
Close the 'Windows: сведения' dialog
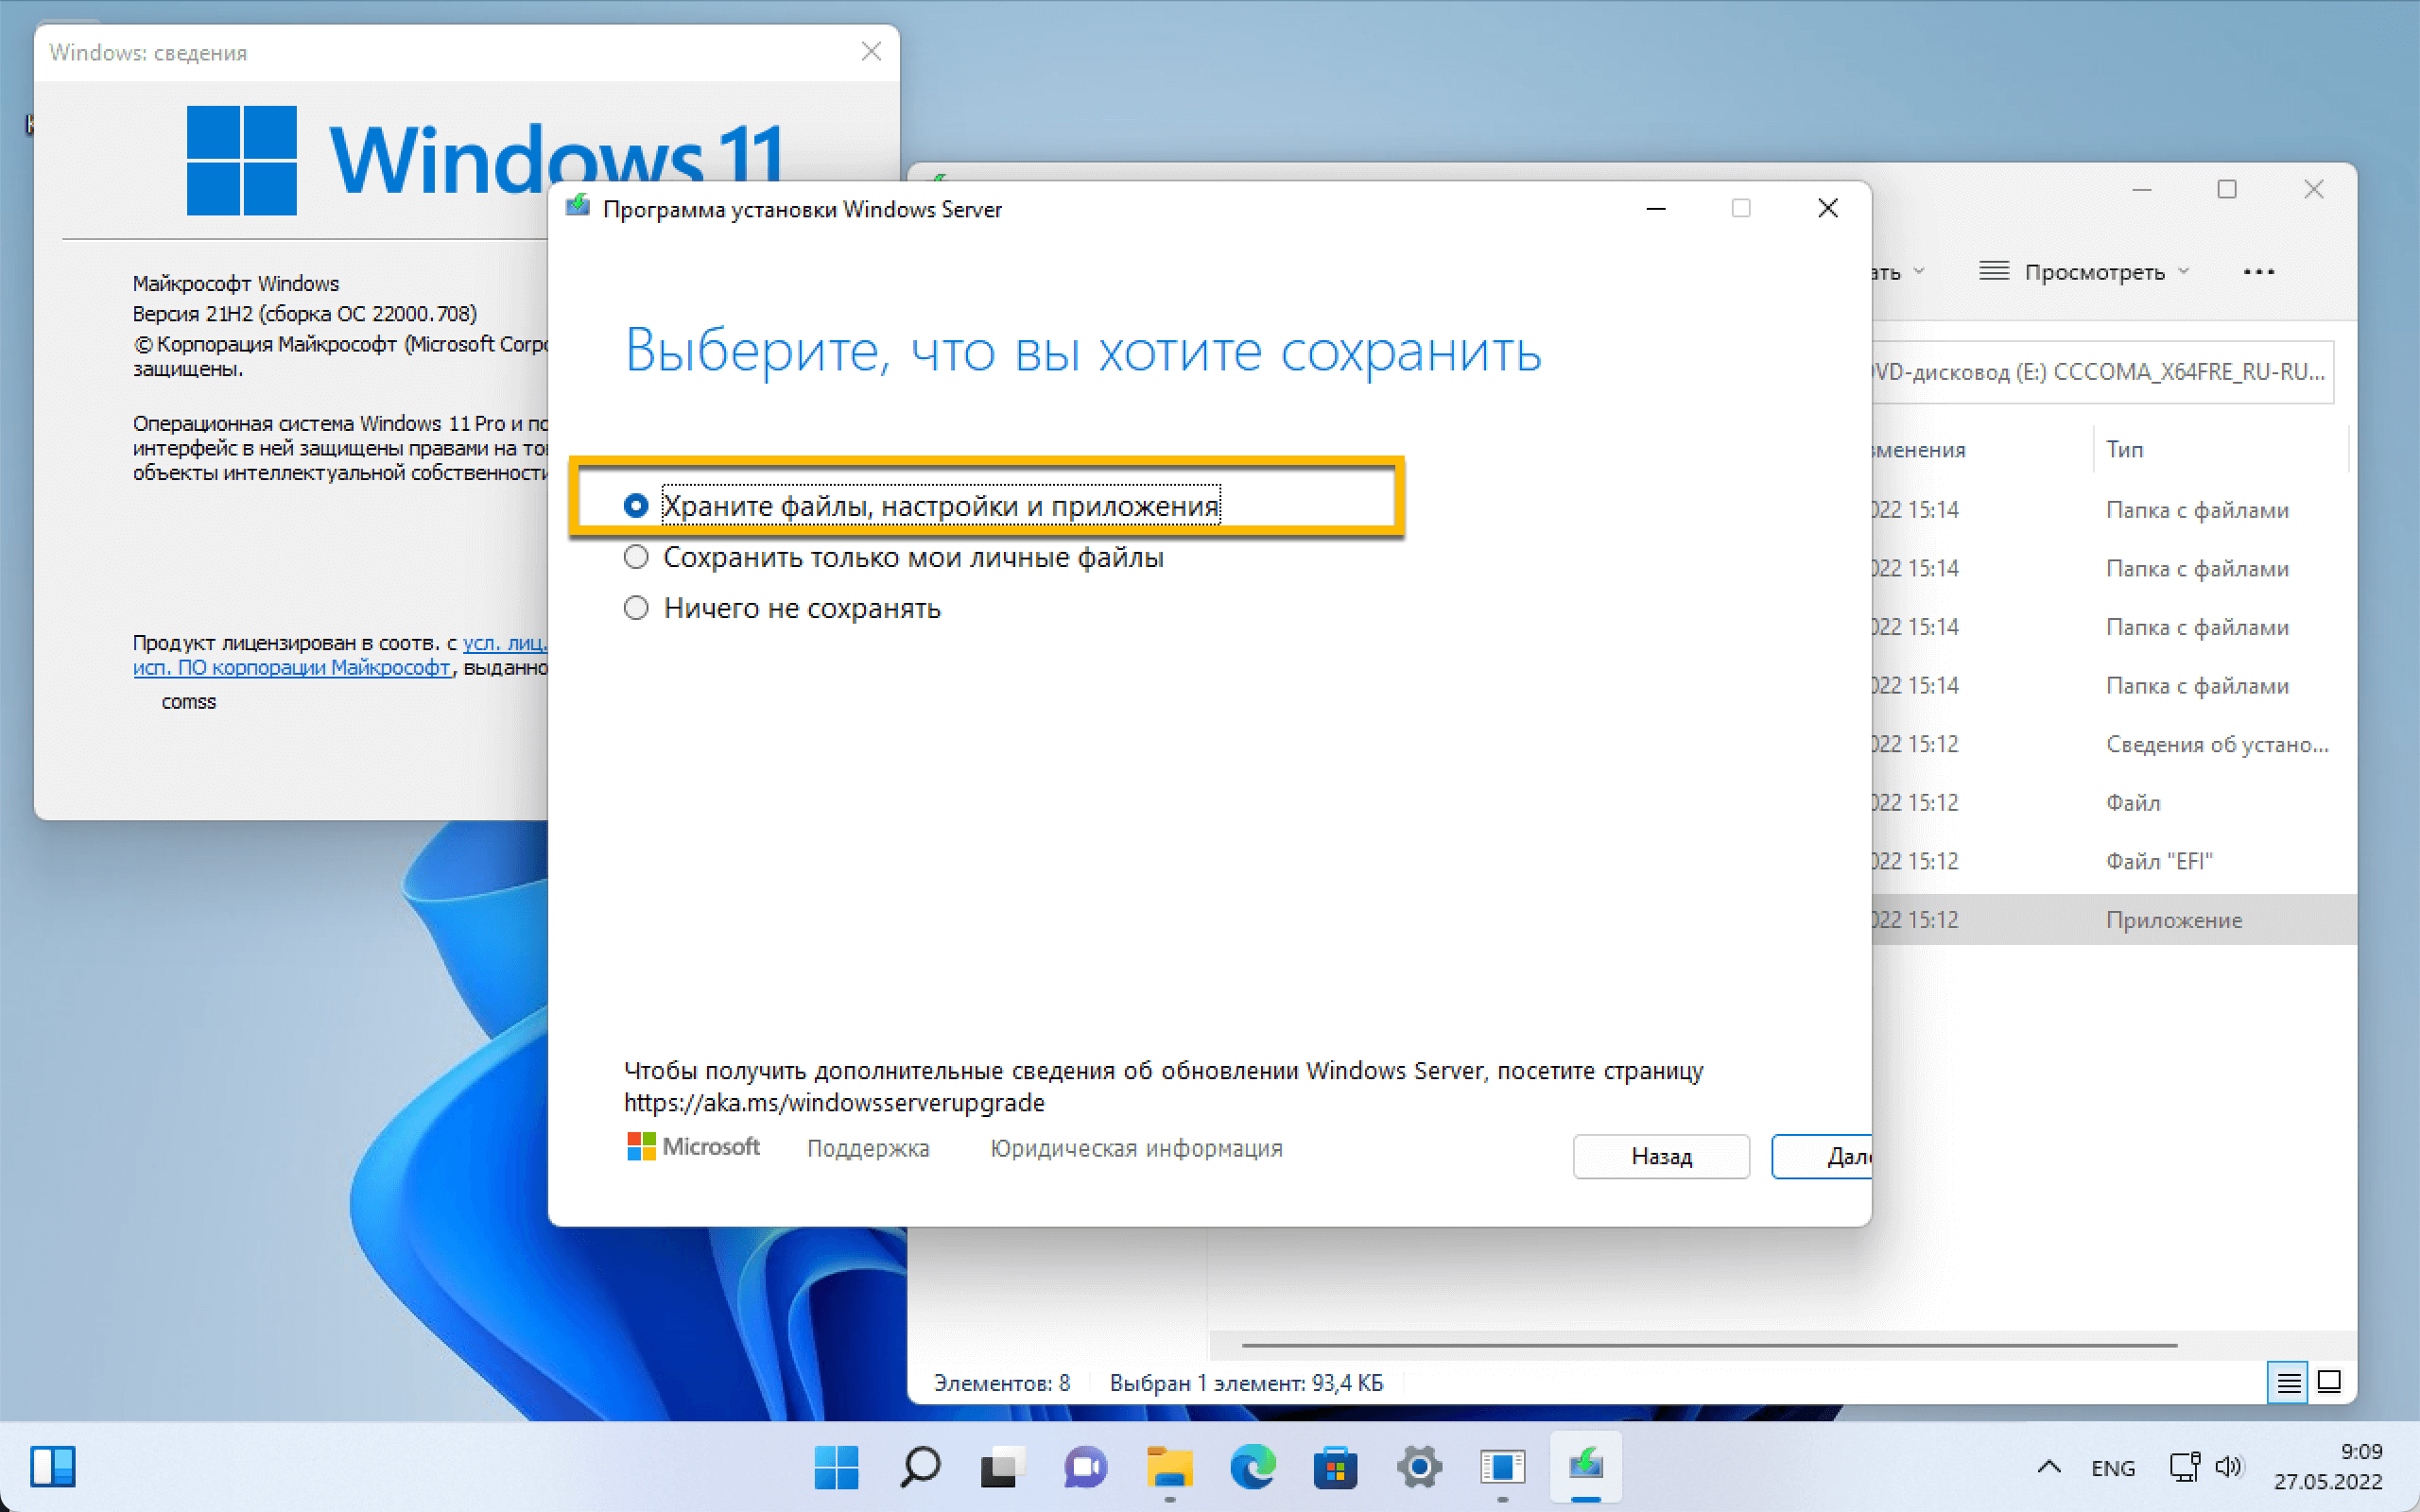pos(871,52)
